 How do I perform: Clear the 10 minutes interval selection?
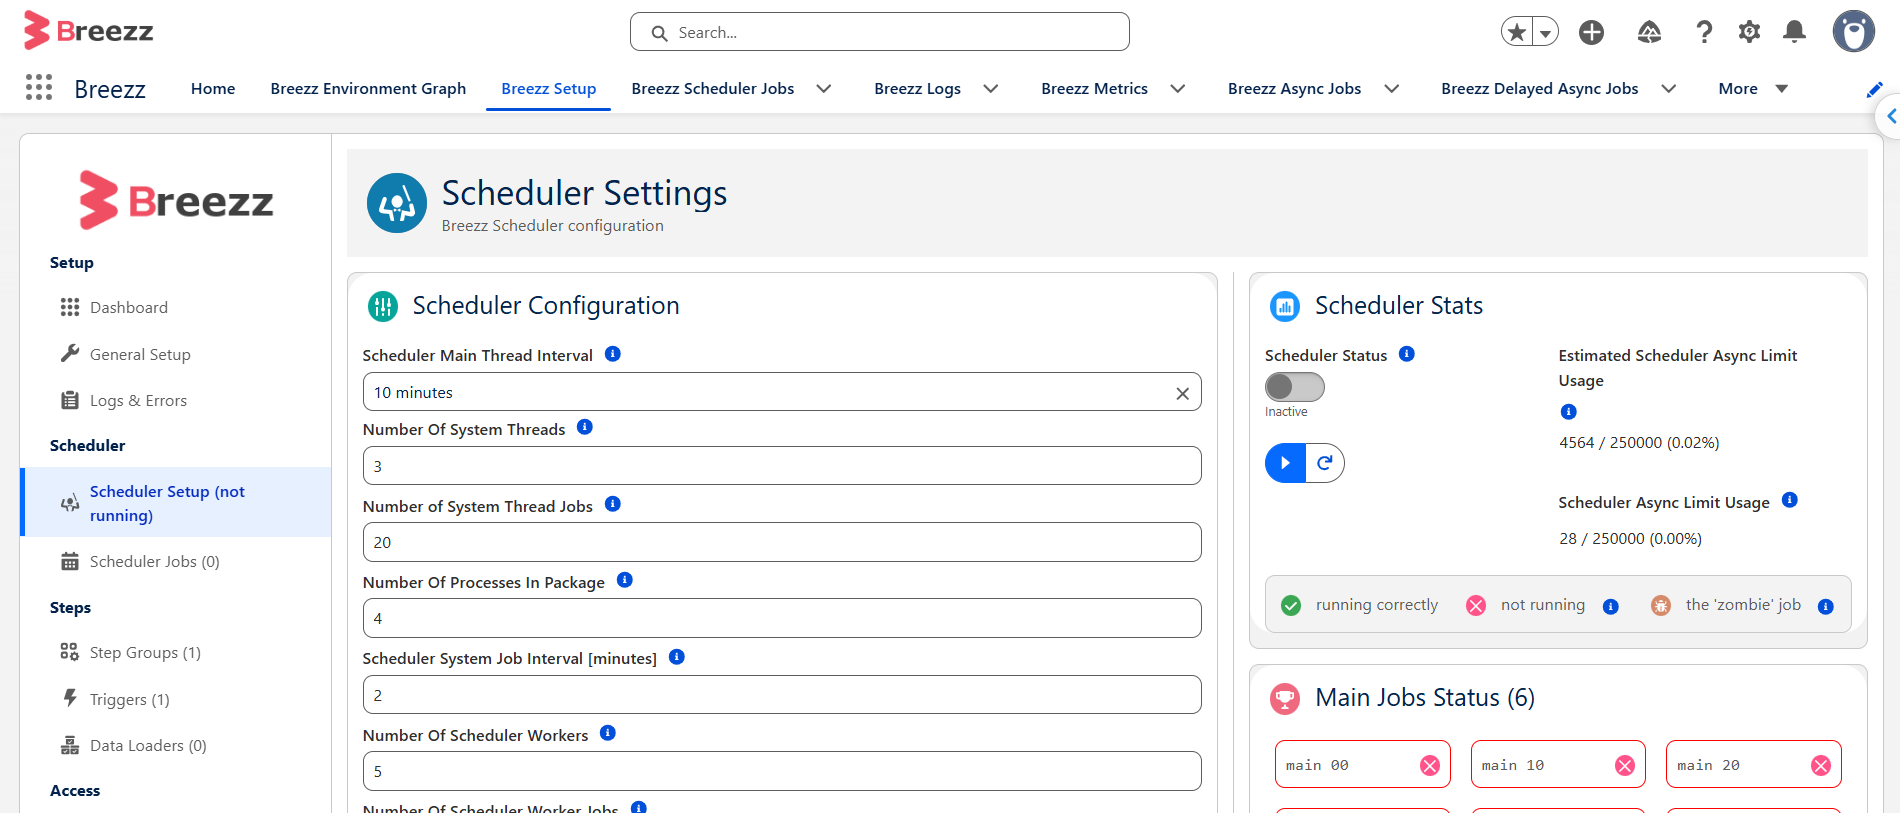tap(1182, 393)
